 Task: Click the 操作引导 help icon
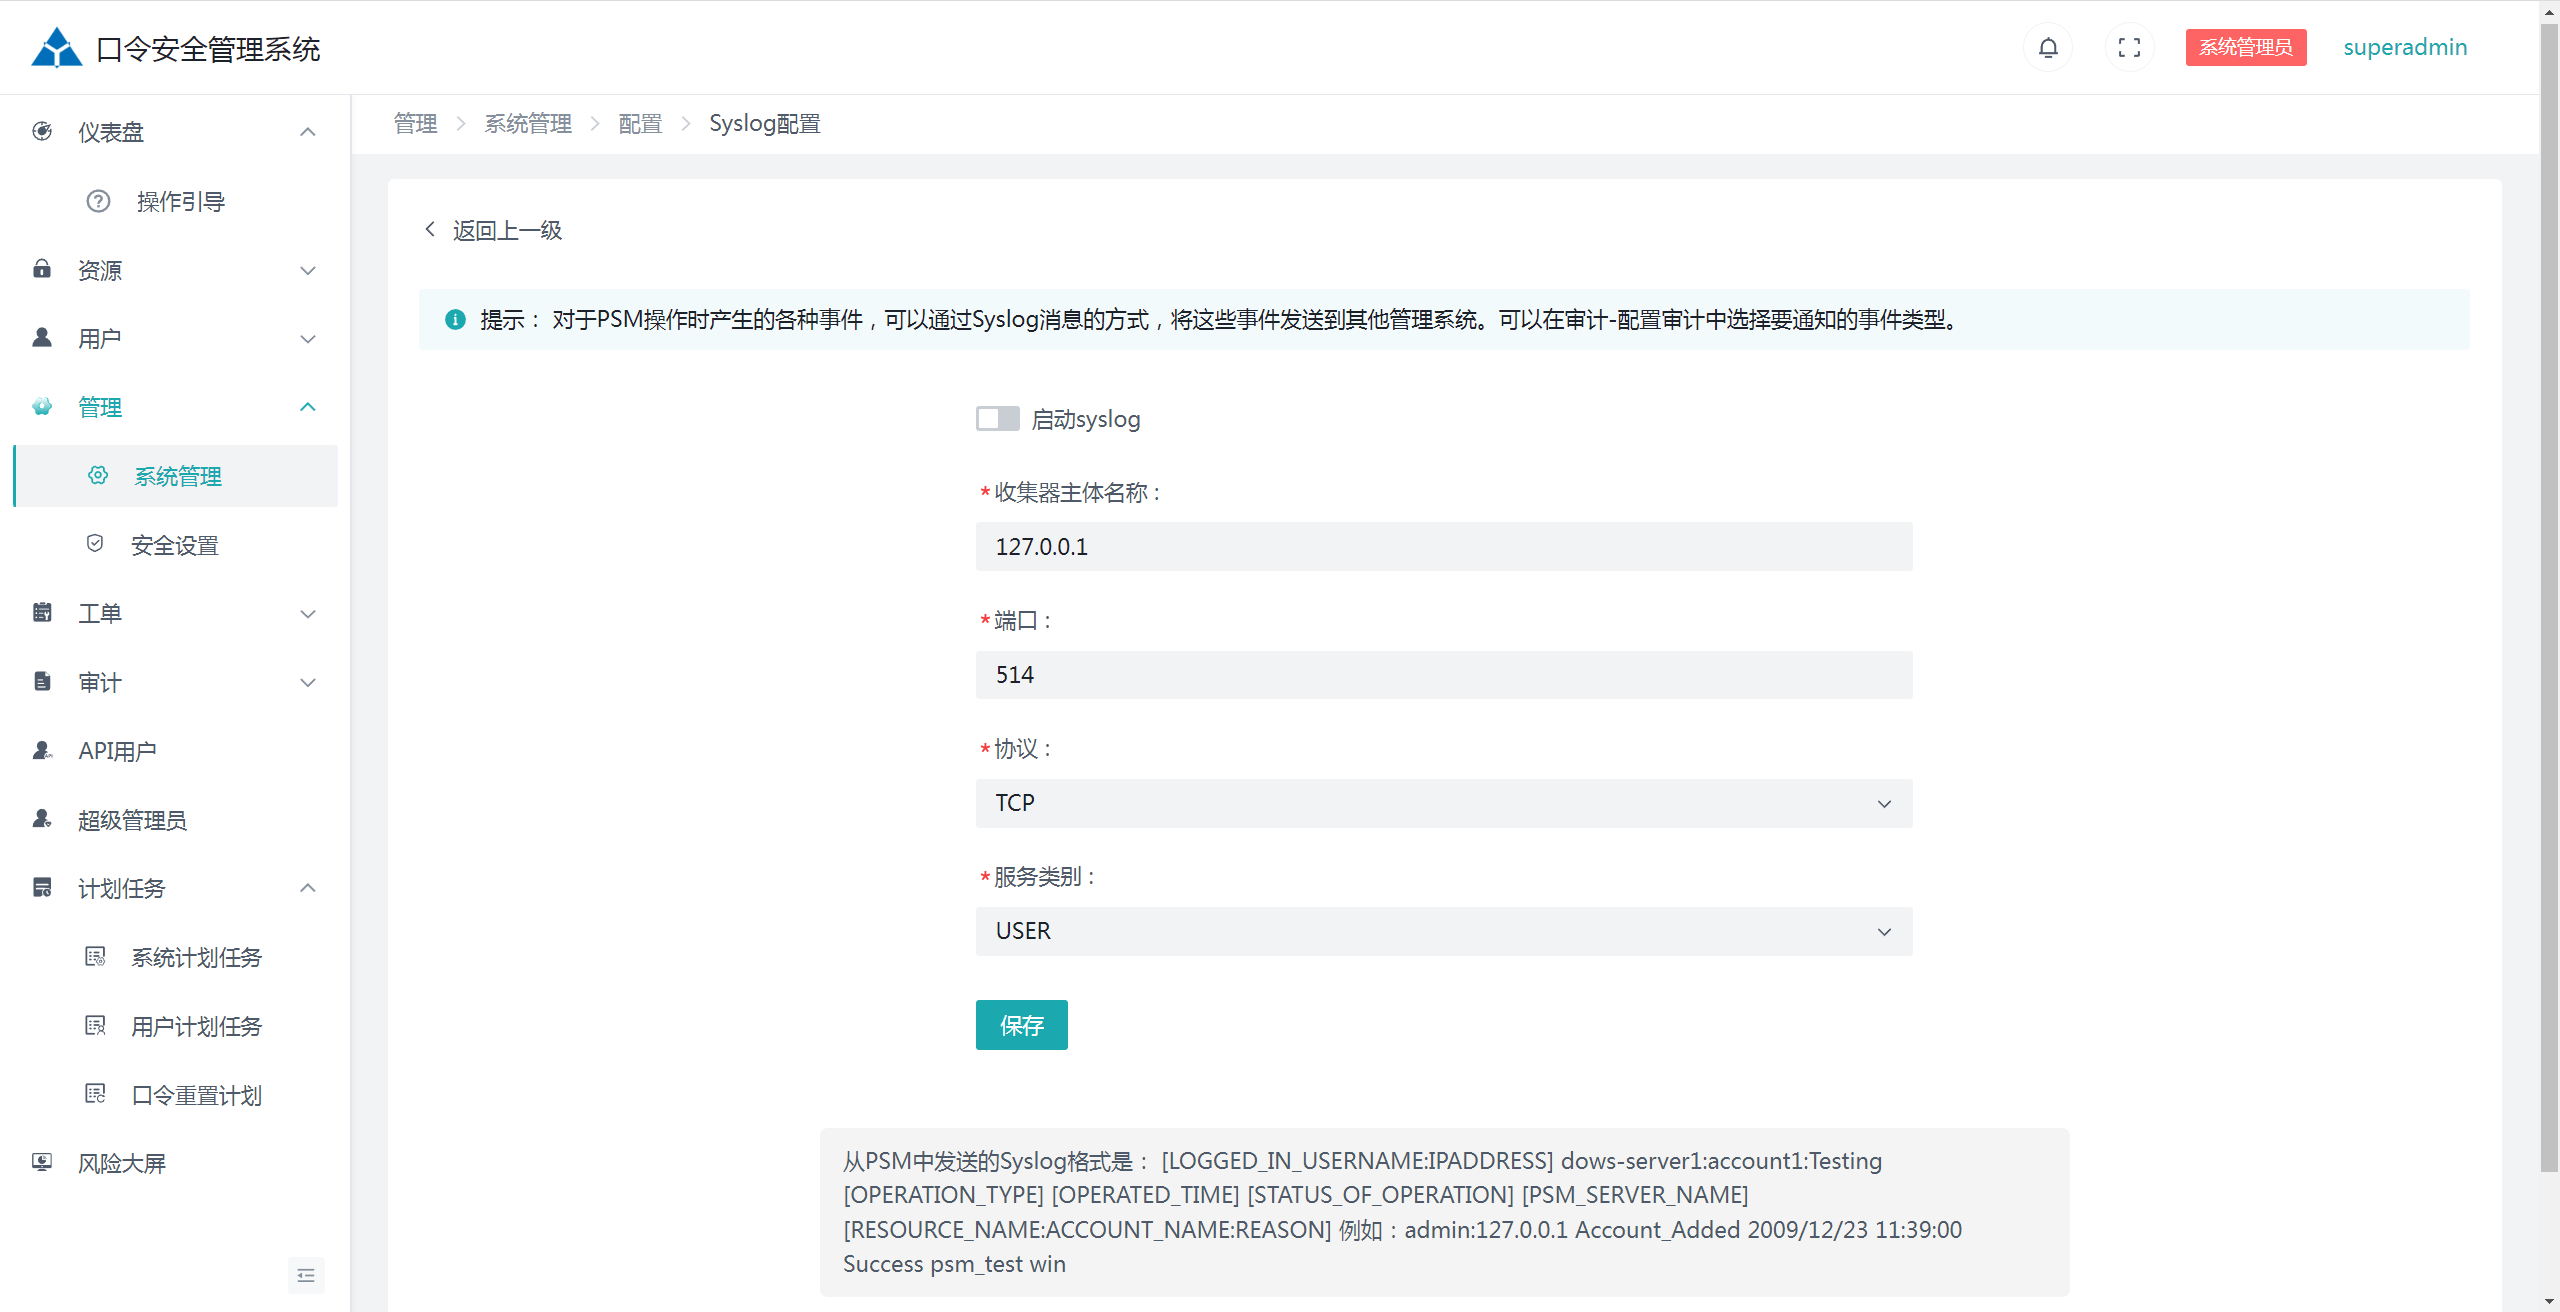[98, 201]
